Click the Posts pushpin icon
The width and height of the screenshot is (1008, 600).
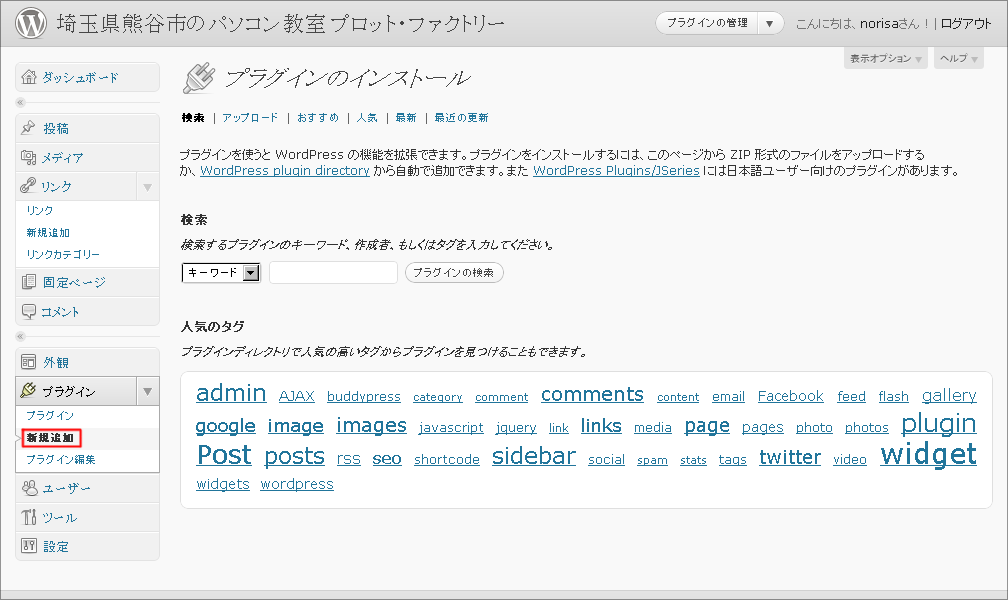click(x=28, y=128)
